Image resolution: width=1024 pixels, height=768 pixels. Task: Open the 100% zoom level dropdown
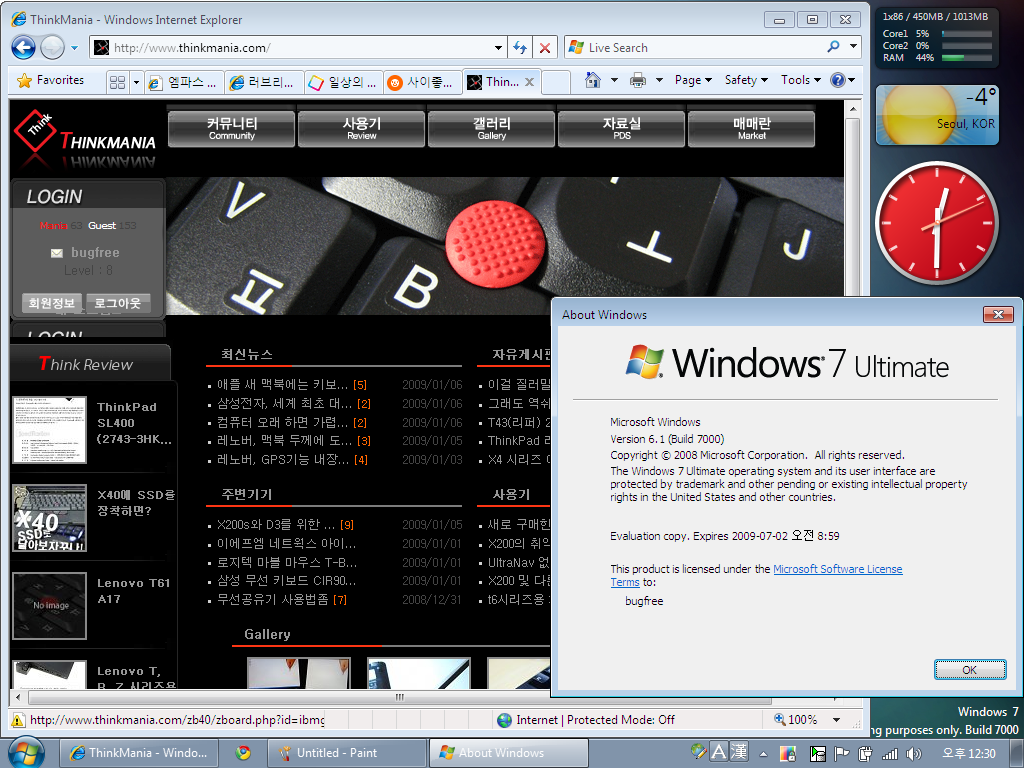[837, 720]
